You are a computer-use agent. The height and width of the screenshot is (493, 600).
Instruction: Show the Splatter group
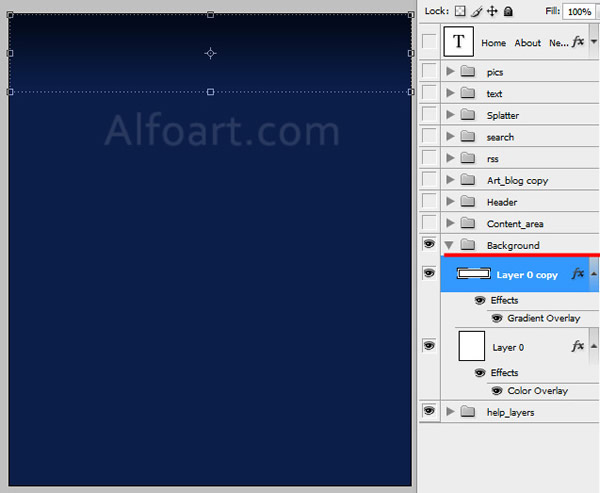pos(429,114)
